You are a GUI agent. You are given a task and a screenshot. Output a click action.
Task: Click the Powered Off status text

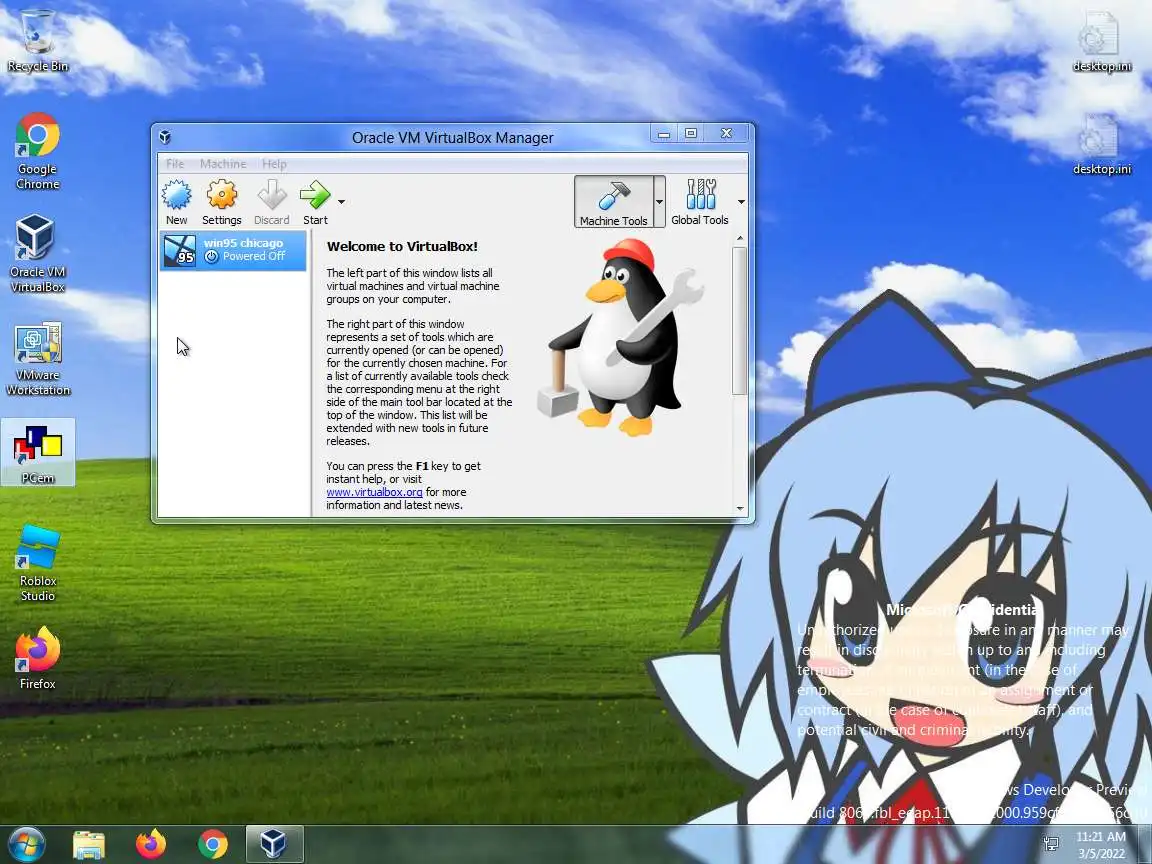pos(253,256)
